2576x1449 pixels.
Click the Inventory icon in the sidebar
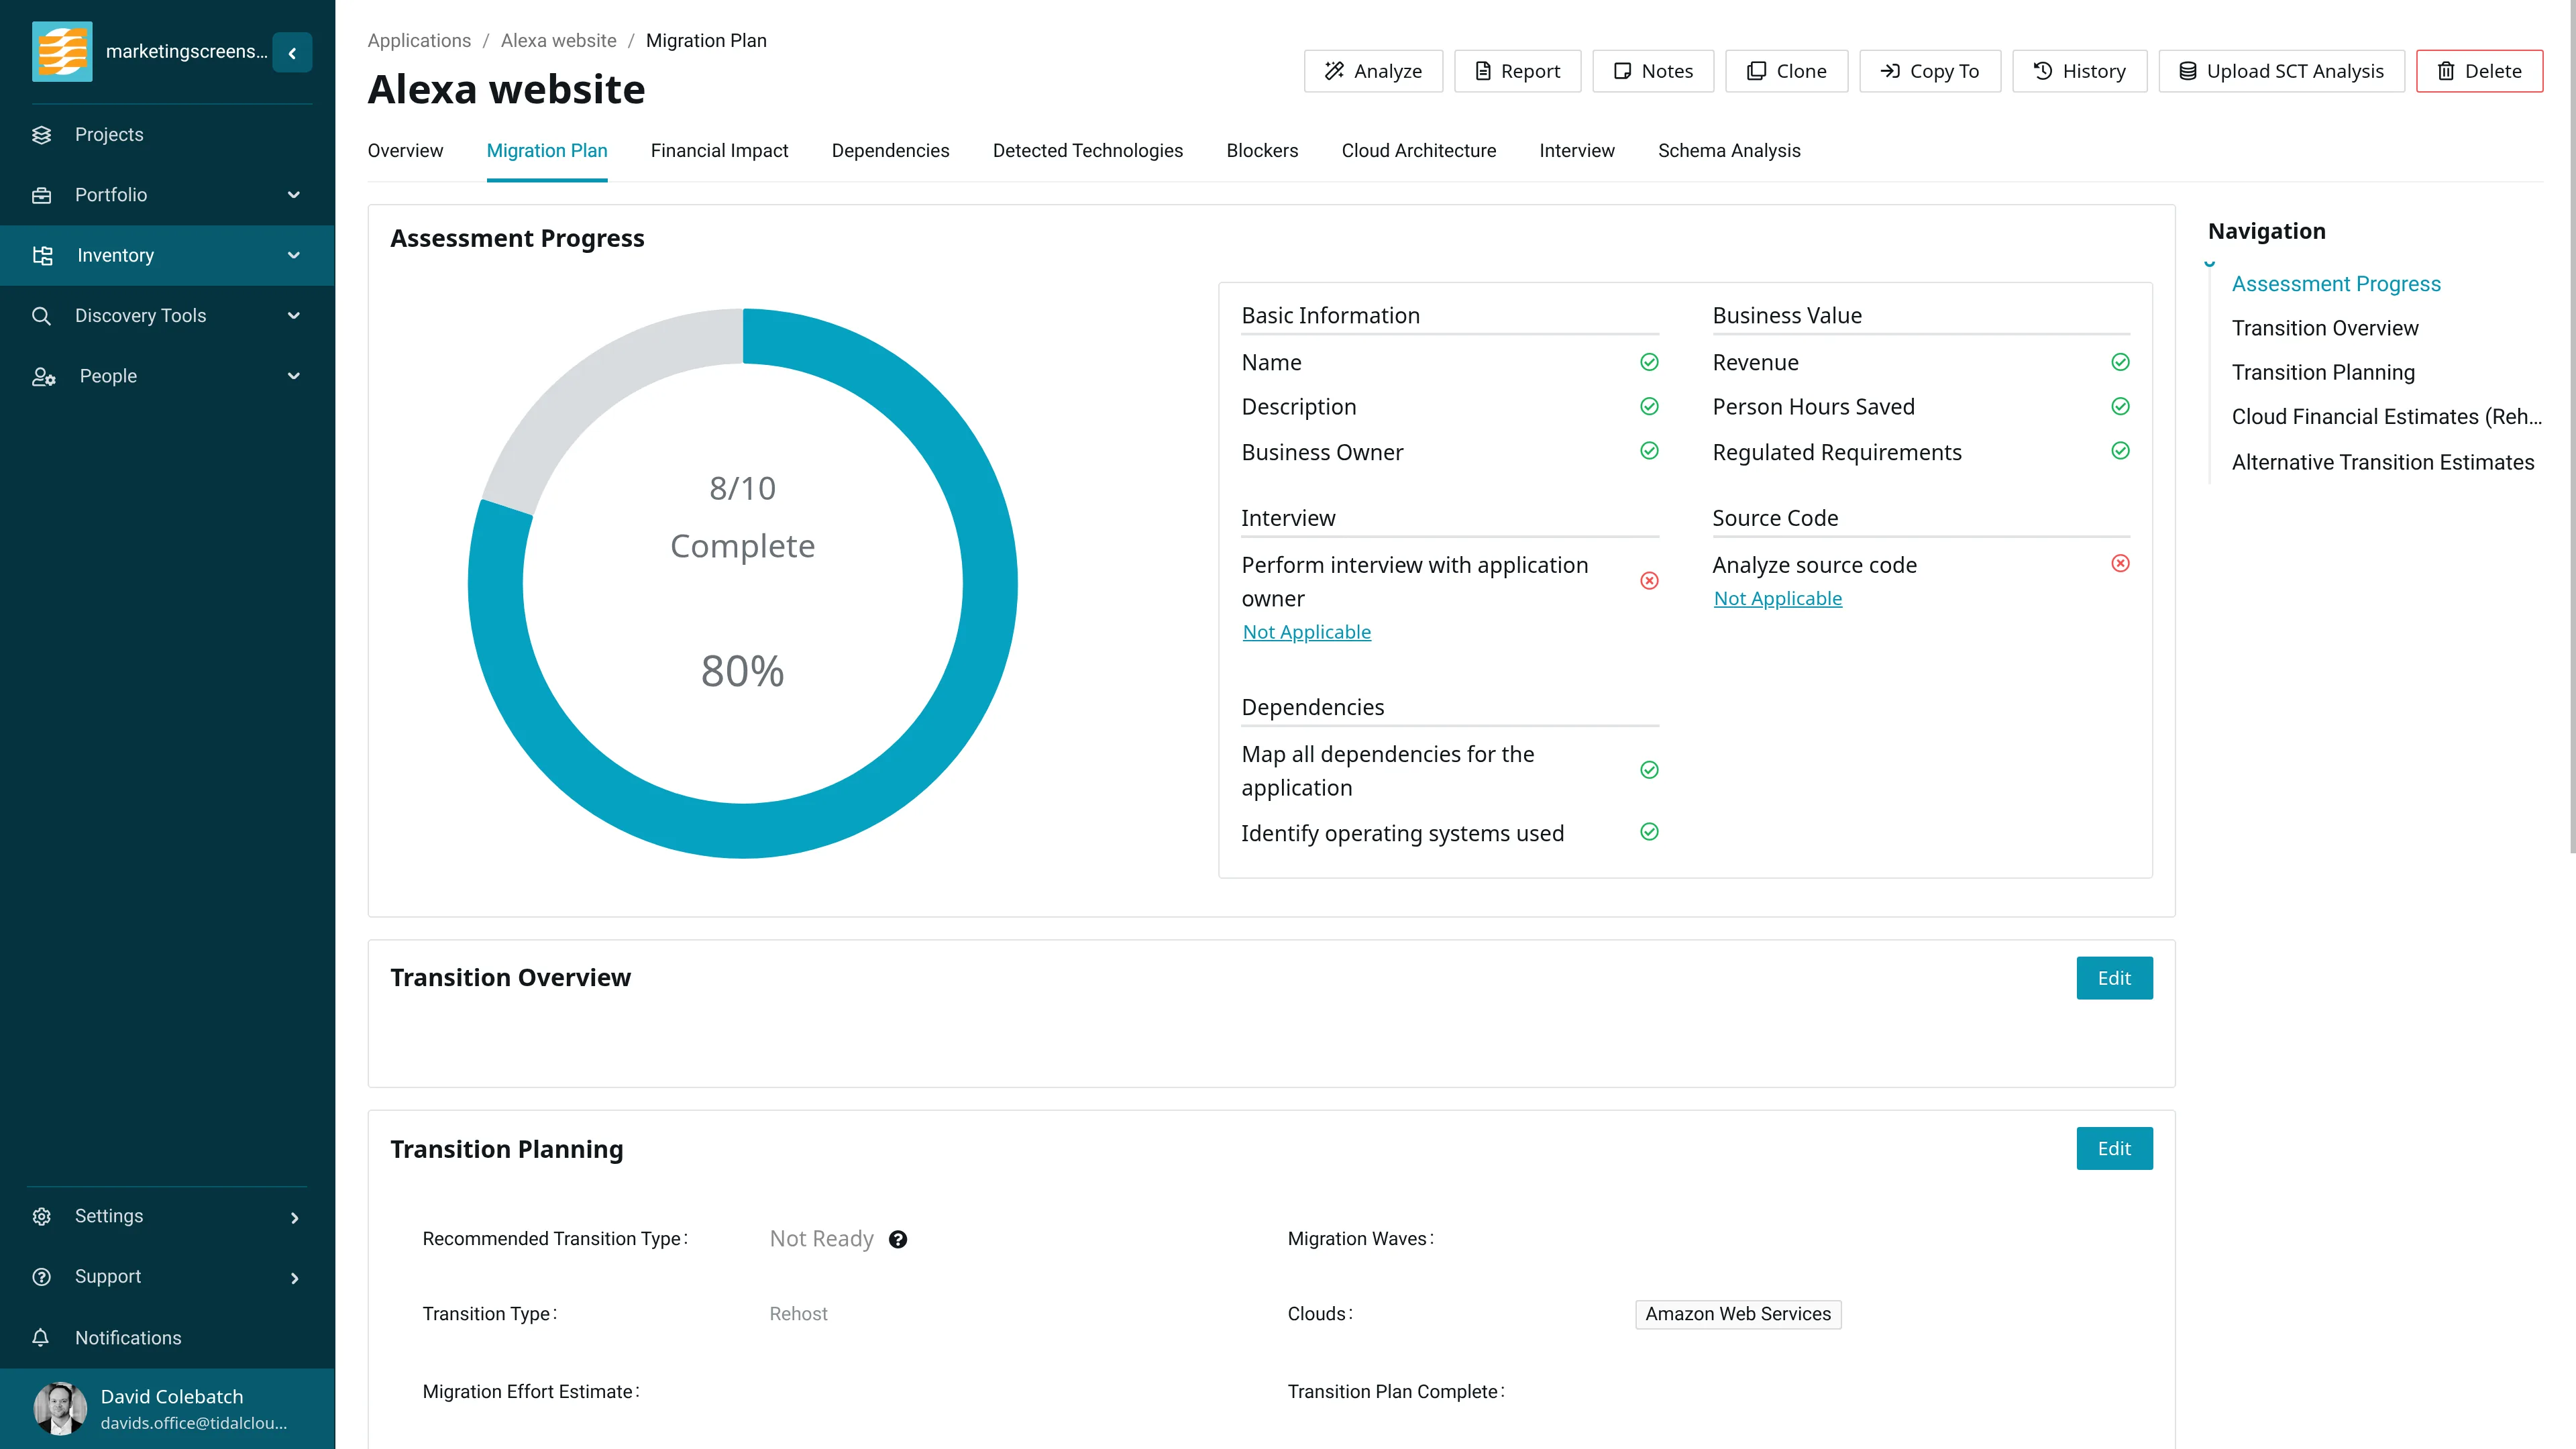pos(42,256)
